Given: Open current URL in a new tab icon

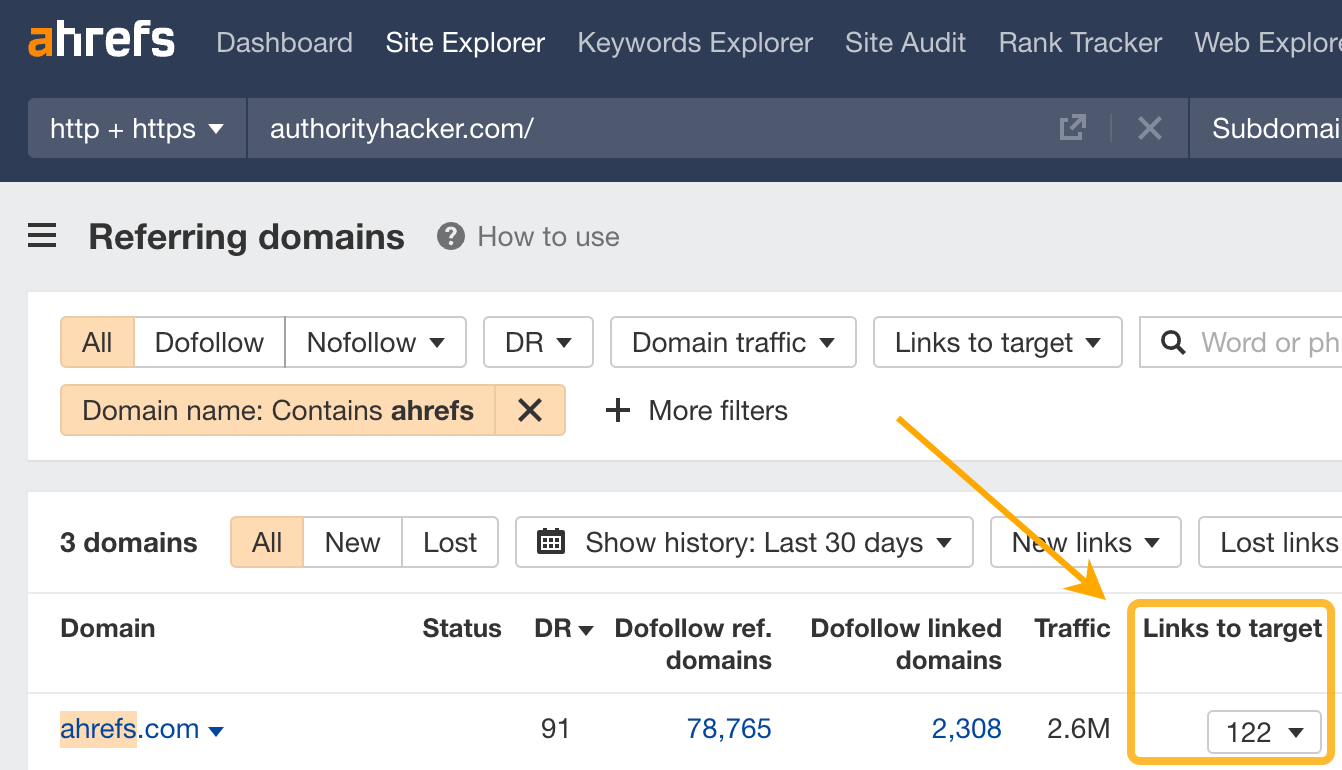Looking at the screenshot, I should (x=1071, y=128).
